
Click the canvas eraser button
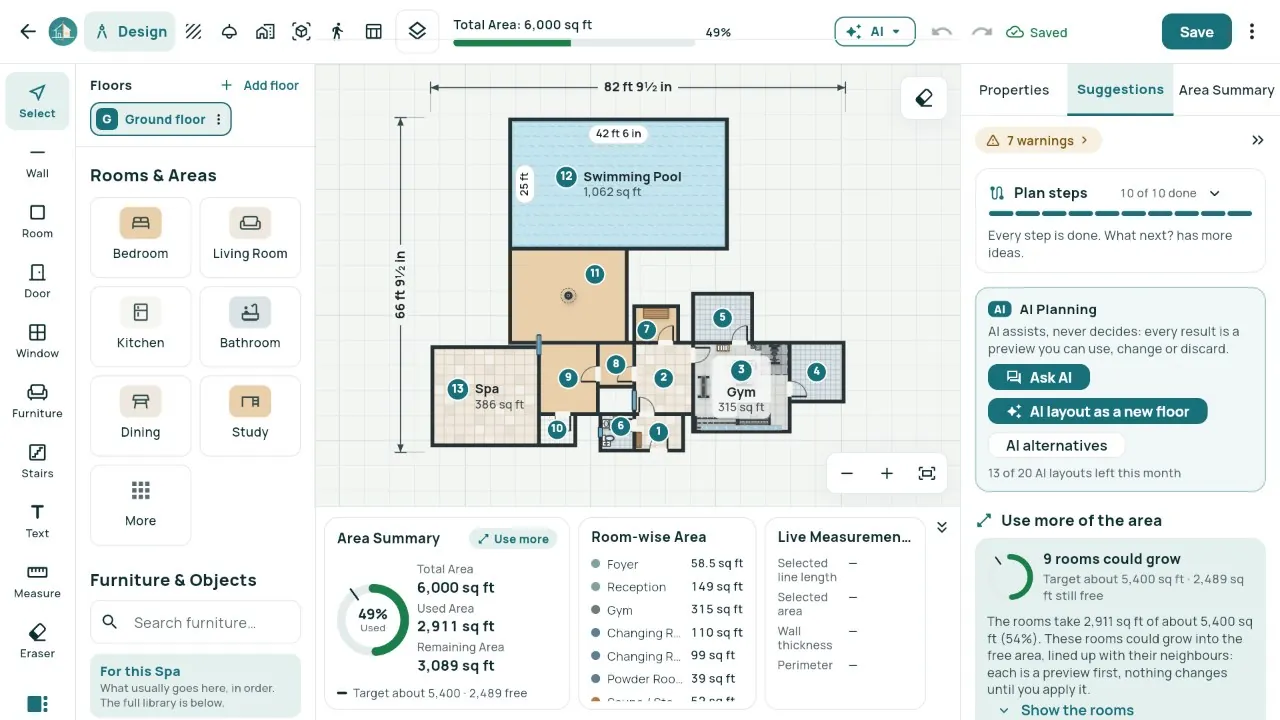point(923,98)
